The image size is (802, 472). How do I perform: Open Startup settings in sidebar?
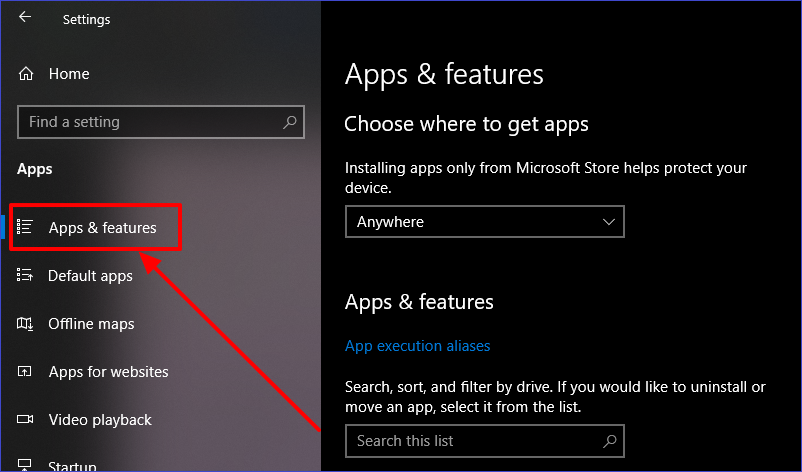(72, 466)
